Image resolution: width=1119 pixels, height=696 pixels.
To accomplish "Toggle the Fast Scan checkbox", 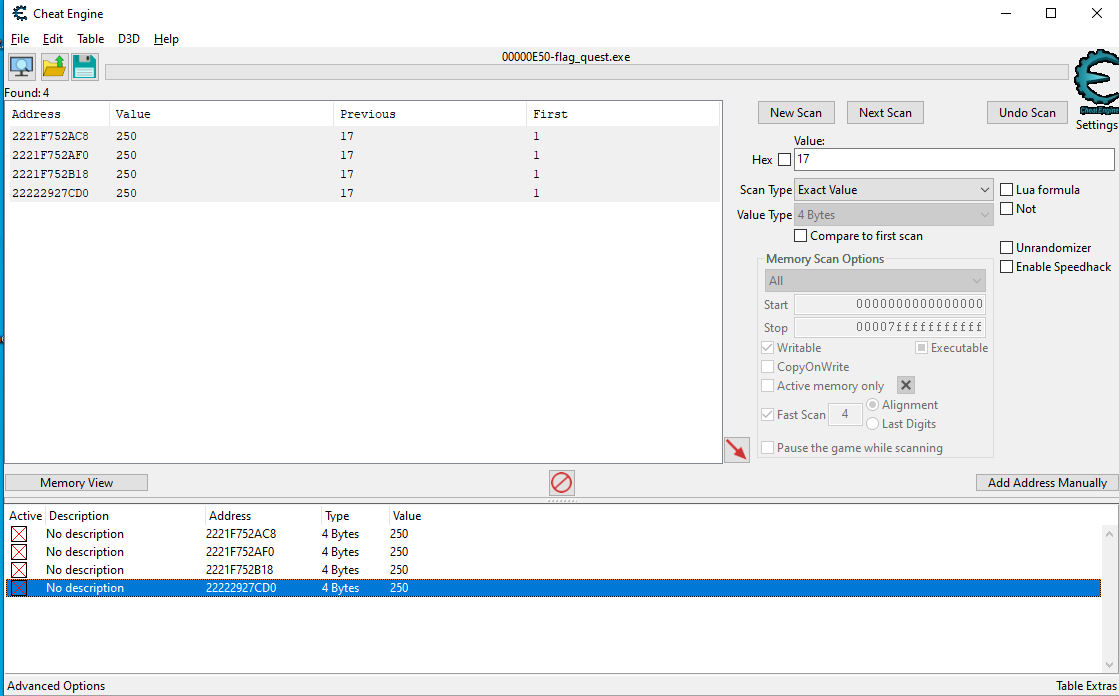I will 768,415.
